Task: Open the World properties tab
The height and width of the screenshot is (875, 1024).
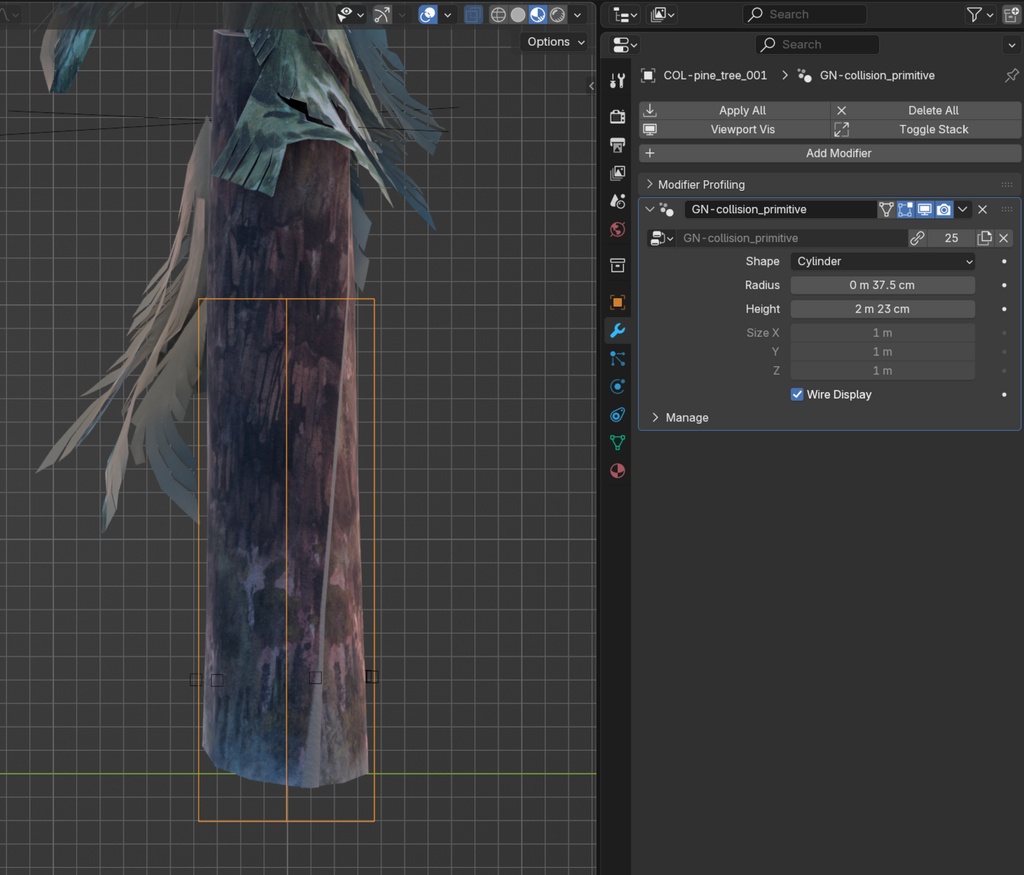Action: click(618, 230)
